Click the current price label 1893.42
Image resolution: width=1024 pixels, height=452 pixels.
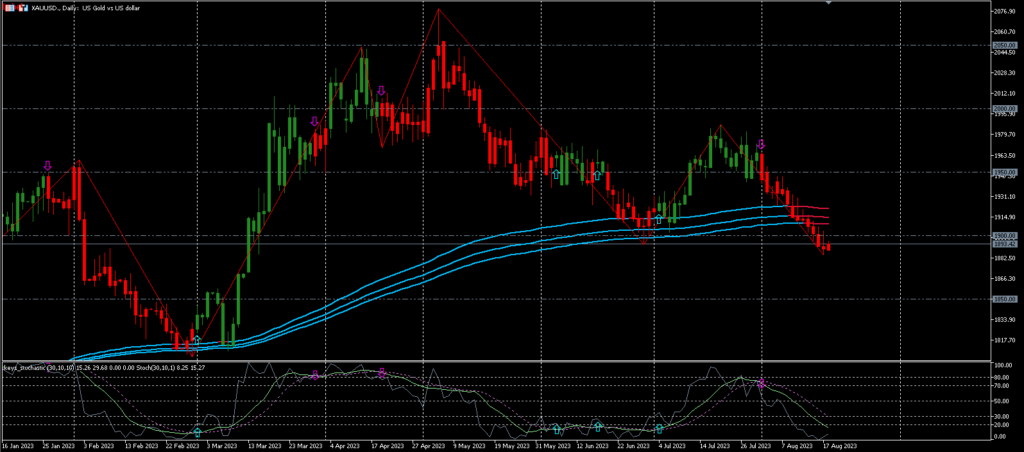1004,243
